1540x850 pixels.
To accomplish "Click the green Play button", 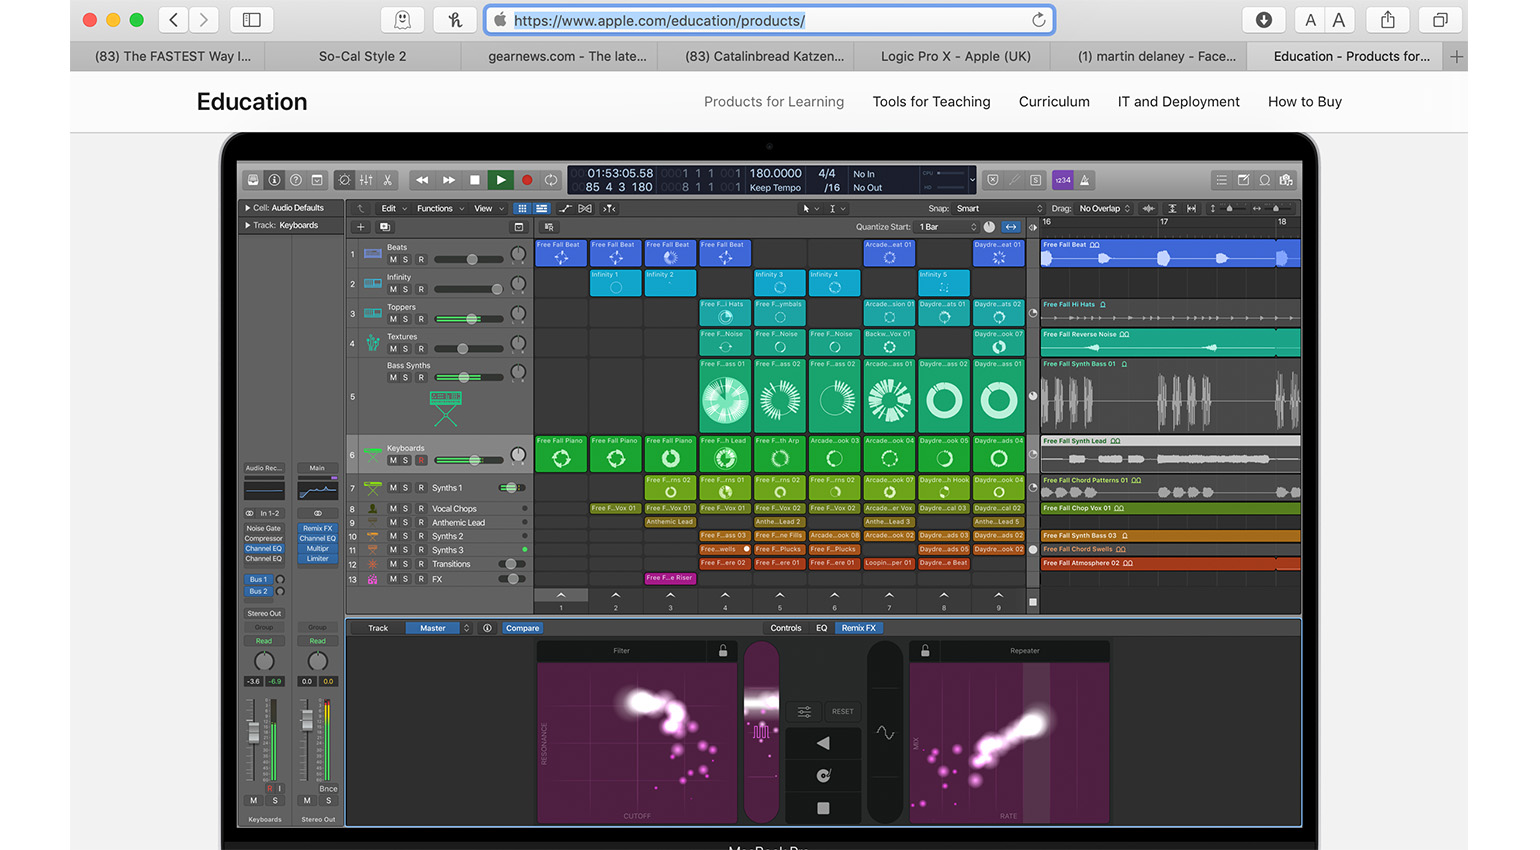I will coord(501,180).
